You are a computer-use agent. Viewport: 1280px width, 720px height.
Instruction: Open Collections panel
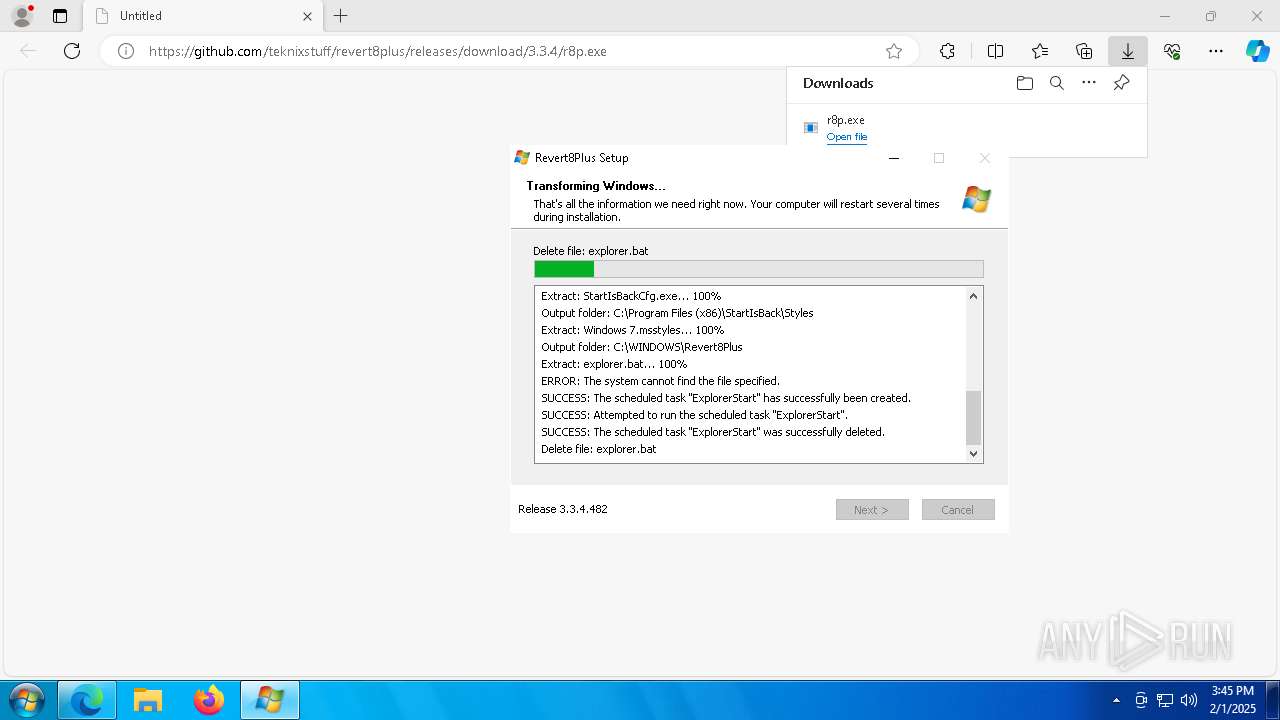pyautogui.click(x=1084, y=51)
